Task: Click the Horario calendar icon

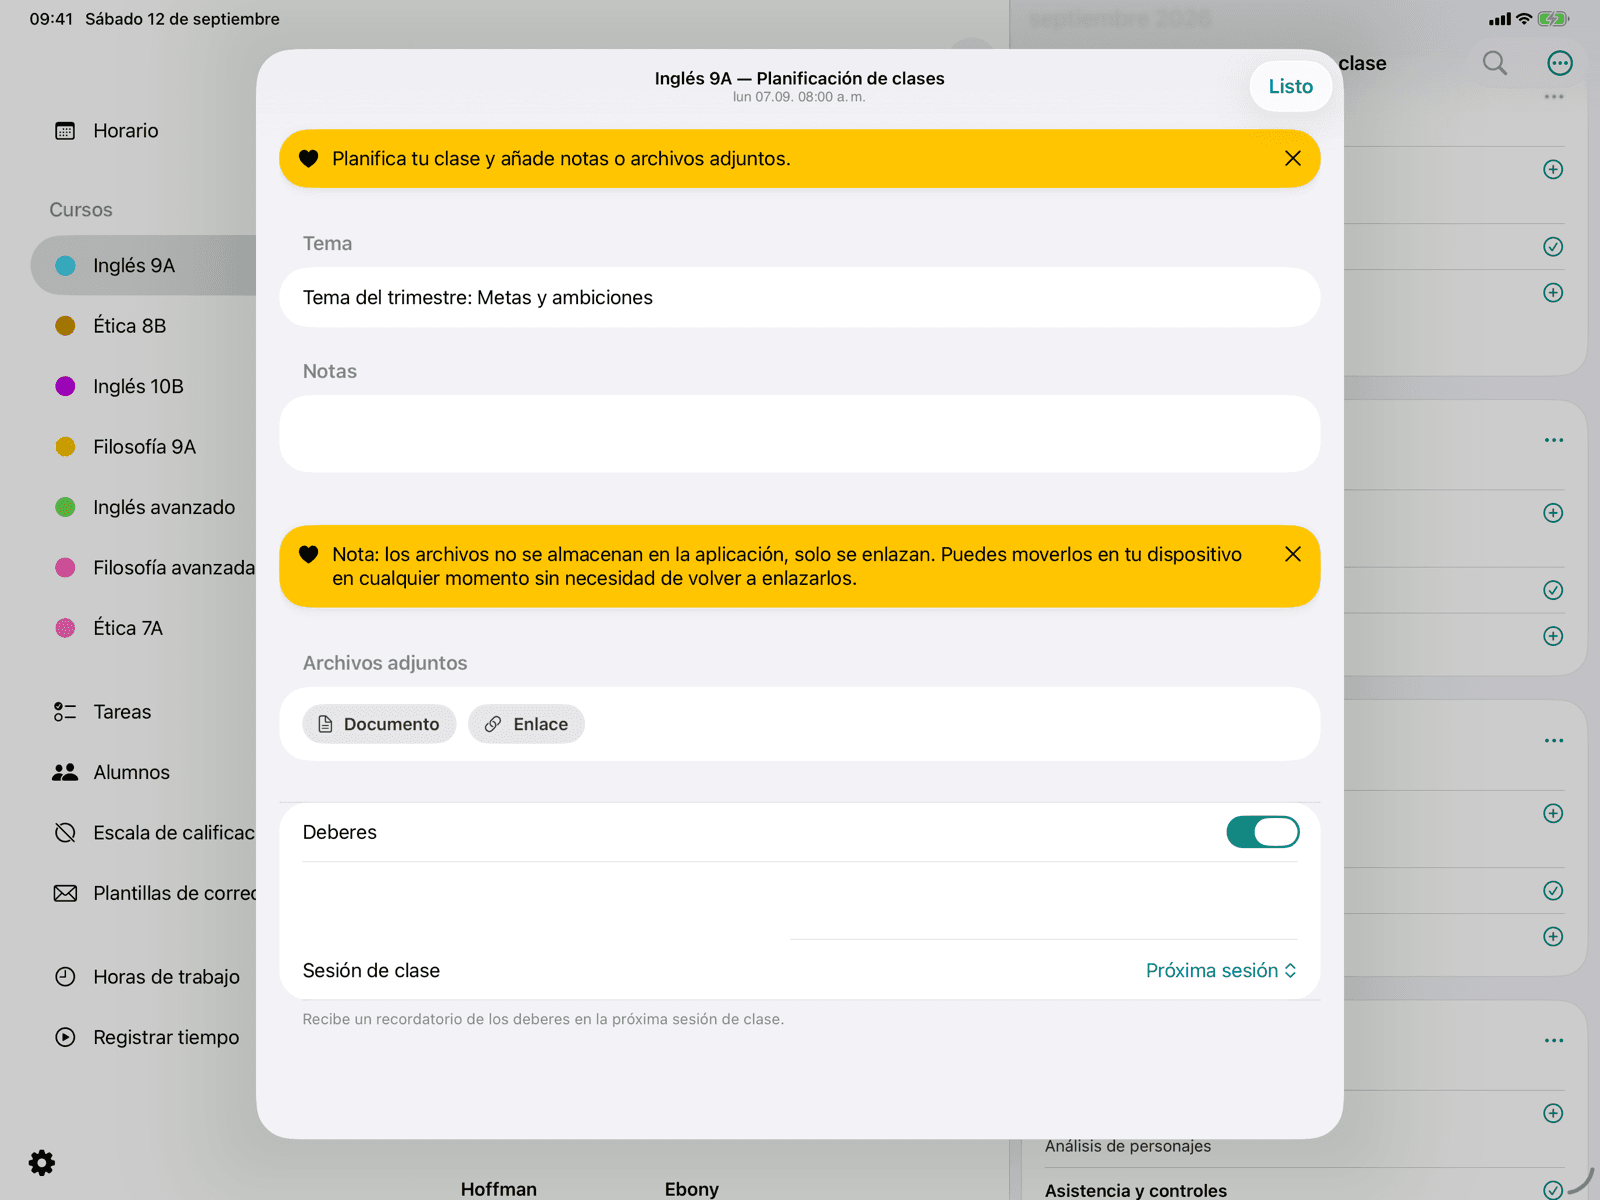Action: pos(65,131)
